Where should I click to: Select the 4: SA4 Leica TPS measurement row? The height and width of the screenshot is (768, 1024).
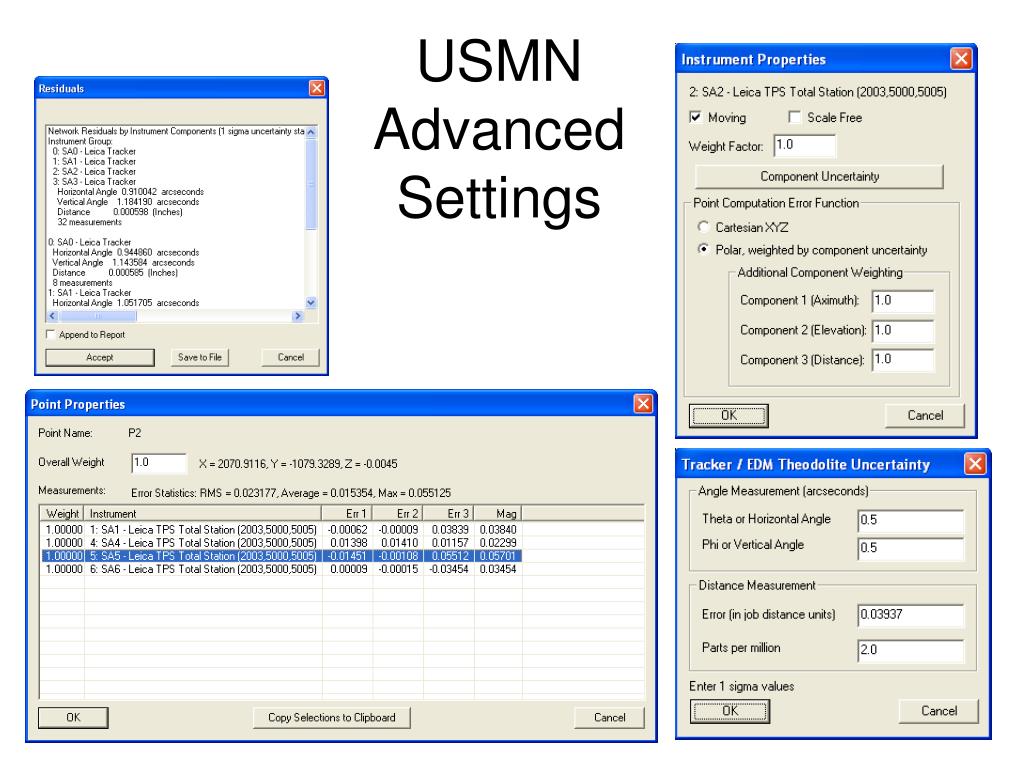click(x=281, y=543)
